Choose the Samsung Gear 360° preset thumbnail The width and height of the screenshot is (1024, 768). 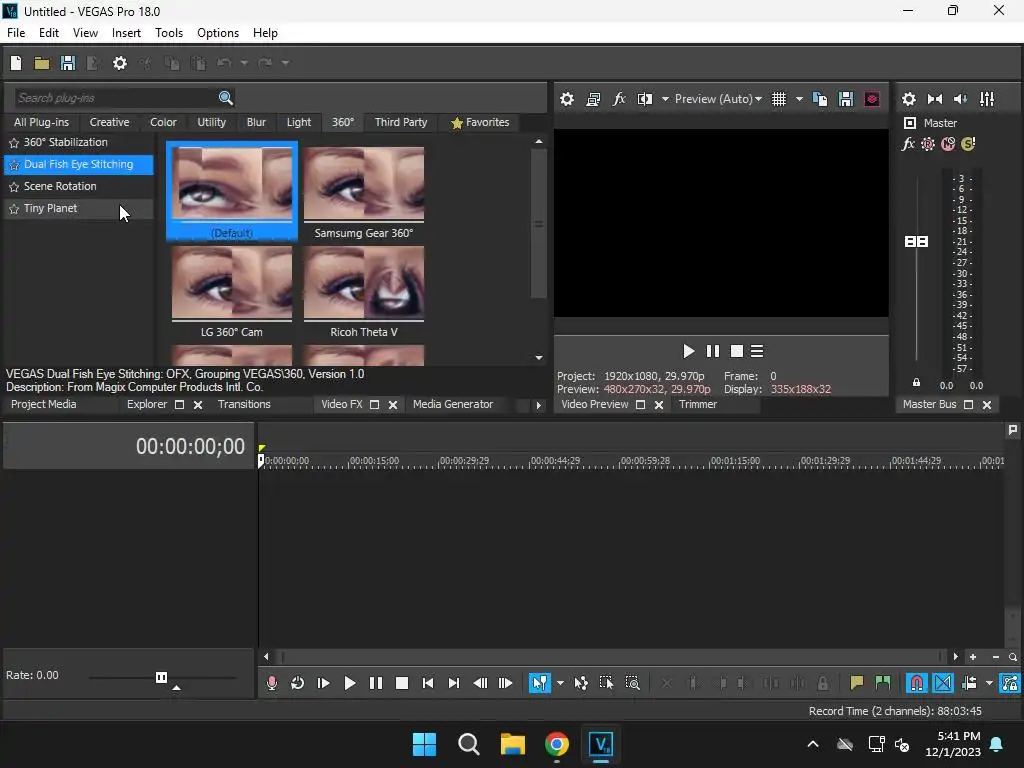click(x=364, y=193)
